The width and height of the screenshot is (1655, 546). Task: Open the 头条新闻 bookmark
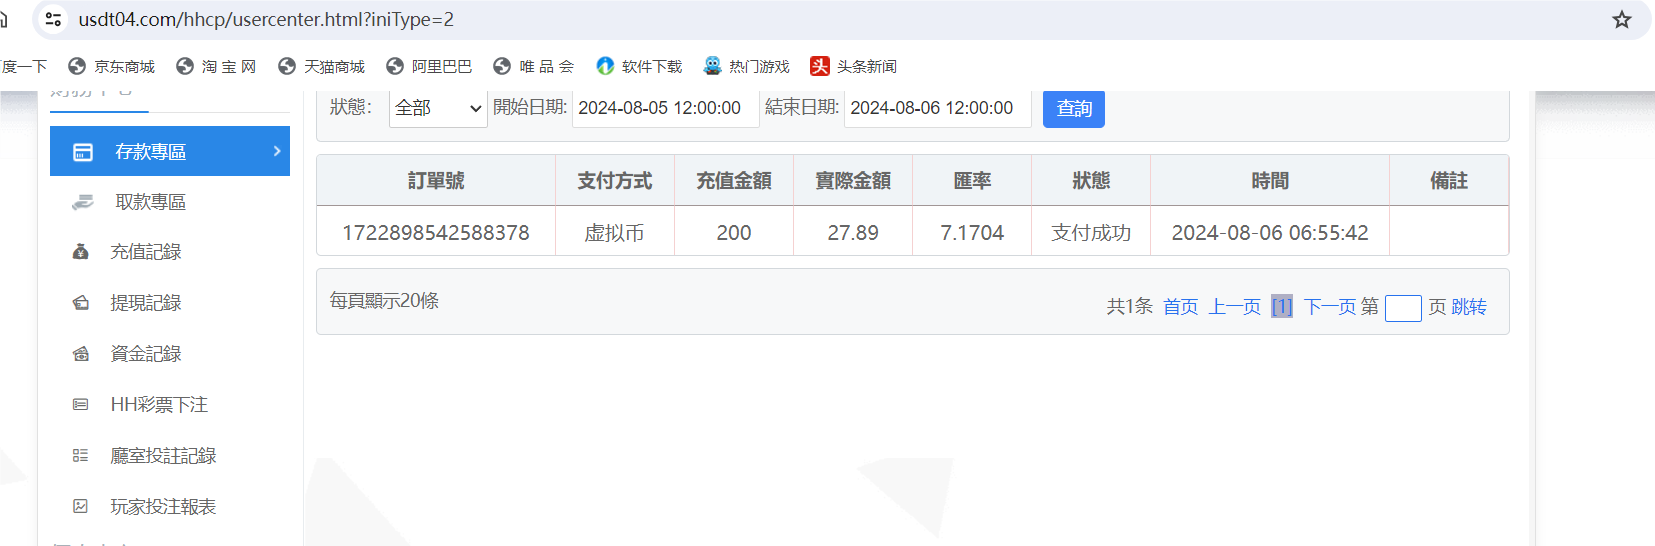[x=853, y=67]
